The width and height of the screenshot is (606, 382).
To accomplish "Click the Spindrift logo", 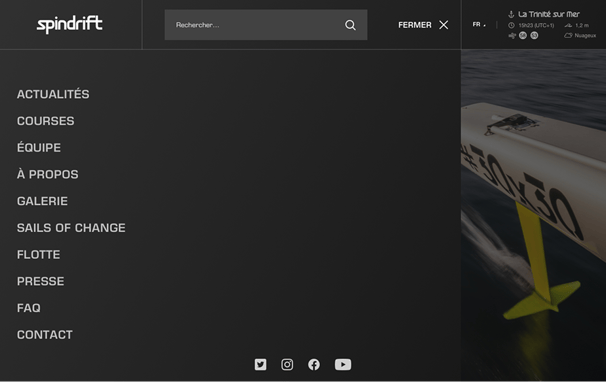I will pyautogui.click(x=70, y=24).
